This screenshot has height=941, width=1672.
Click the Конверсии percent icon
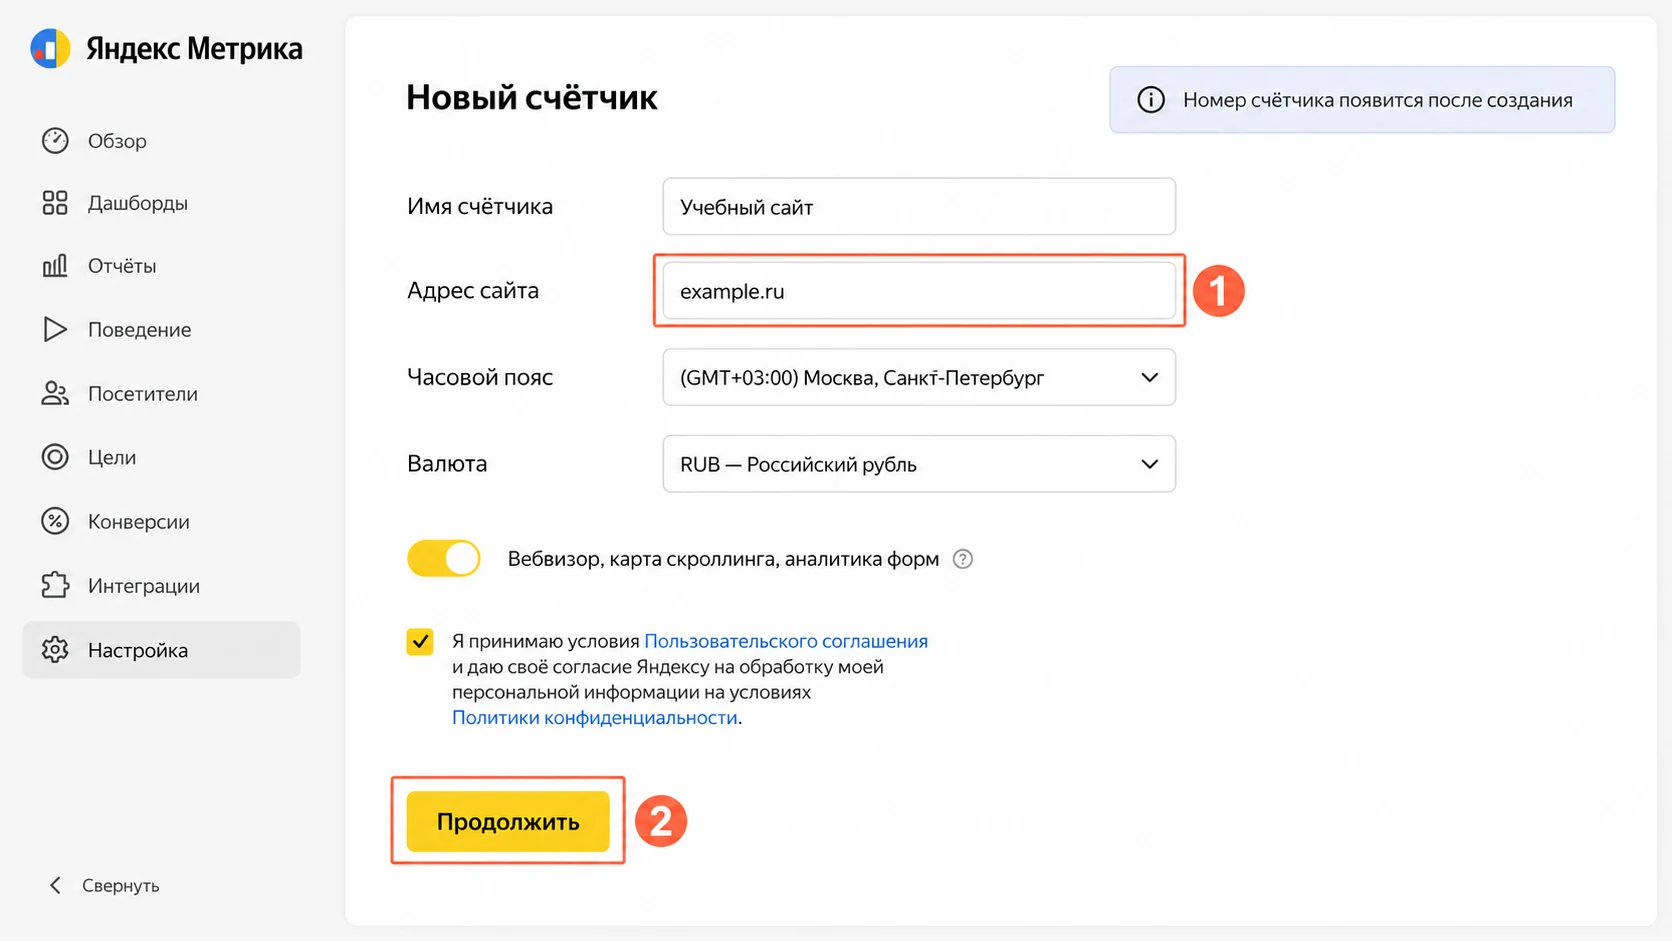pos(55,521)
